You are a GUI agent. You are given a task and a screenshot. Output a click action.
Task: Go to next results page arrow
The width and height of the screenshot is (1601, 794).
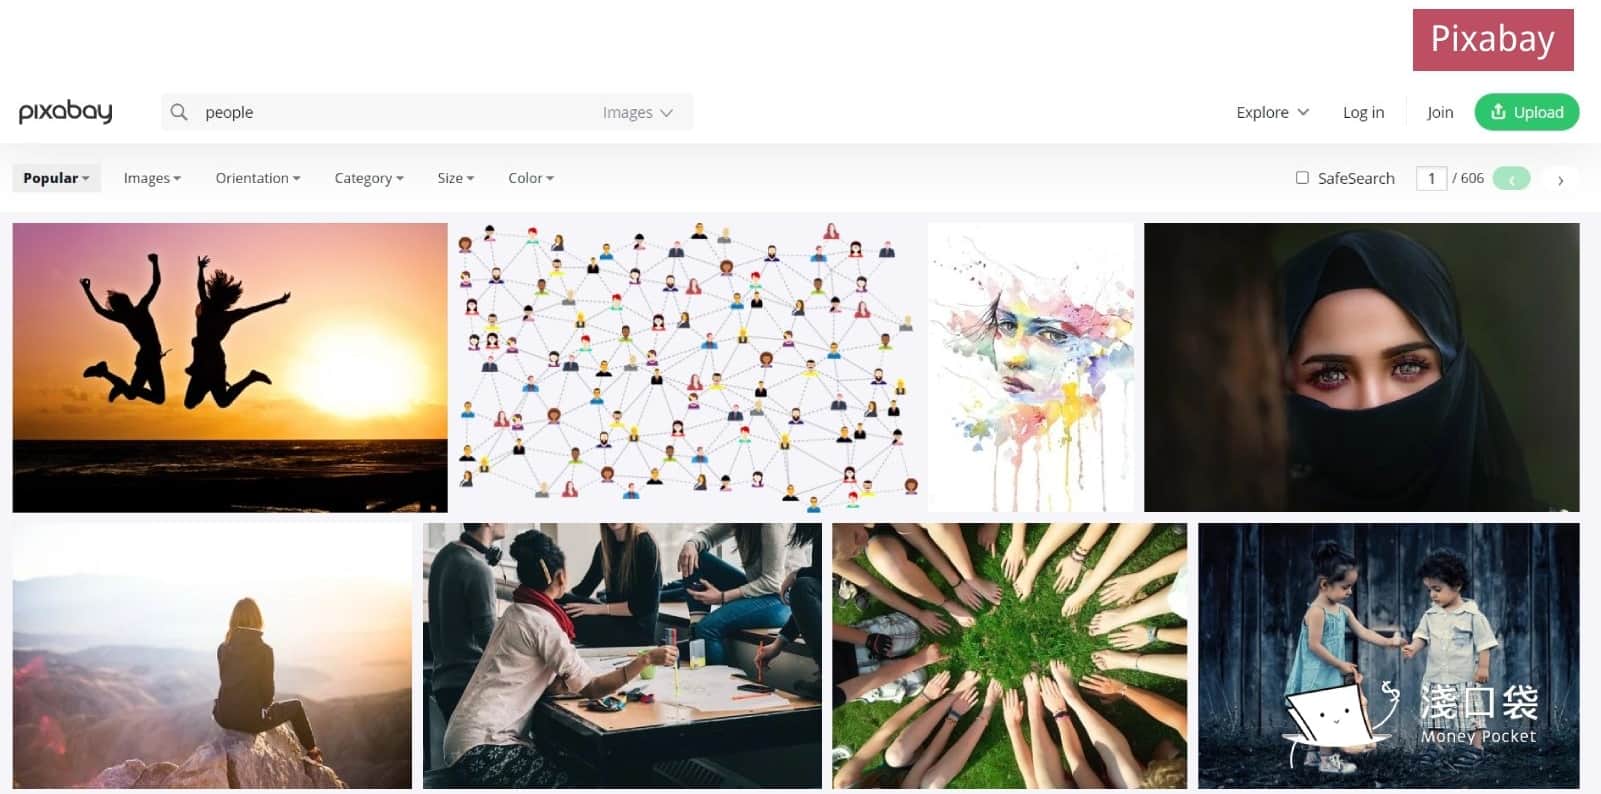pos(1560,179)
